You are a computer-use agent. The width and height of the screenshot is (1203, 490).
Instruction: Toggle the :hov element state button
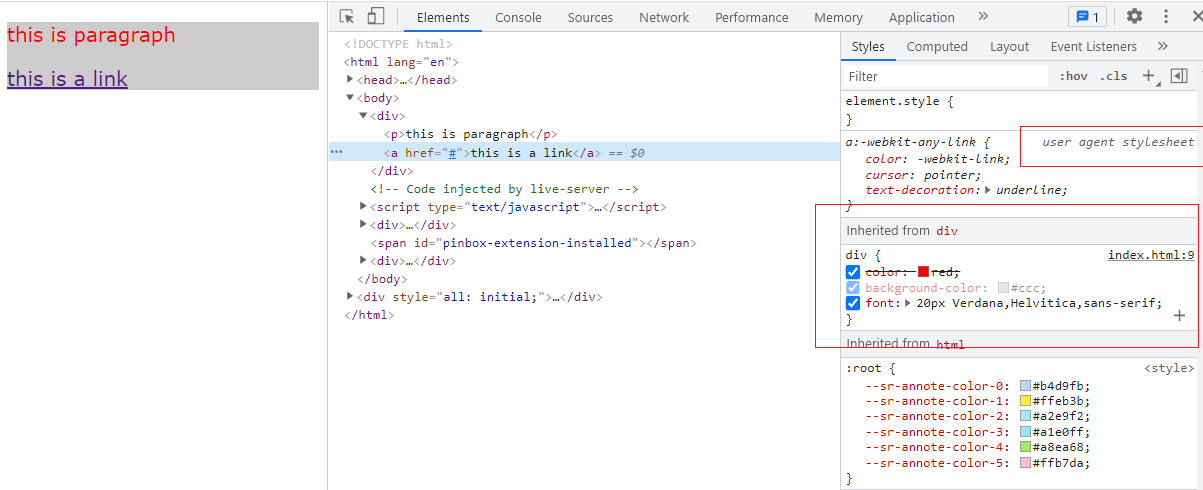pyautogui.click(x=1073, y=76)
